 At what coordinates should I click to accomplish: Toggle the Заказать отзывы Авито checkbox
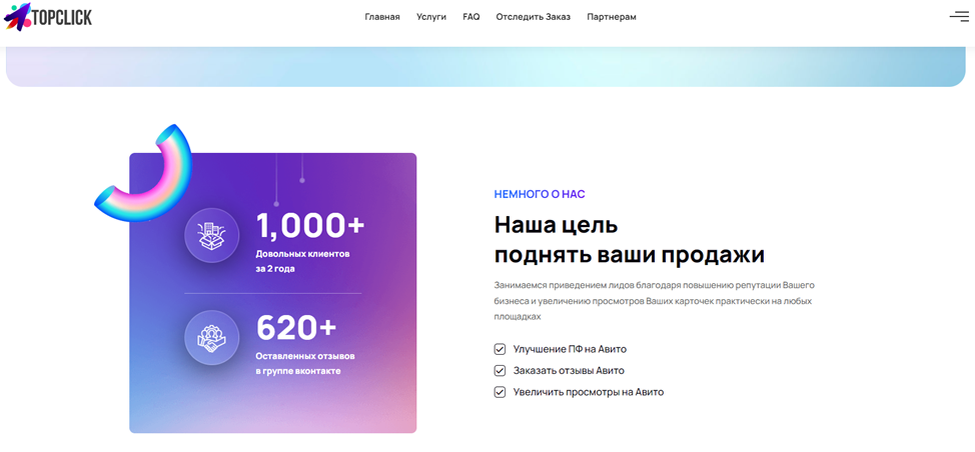point(499,371)
